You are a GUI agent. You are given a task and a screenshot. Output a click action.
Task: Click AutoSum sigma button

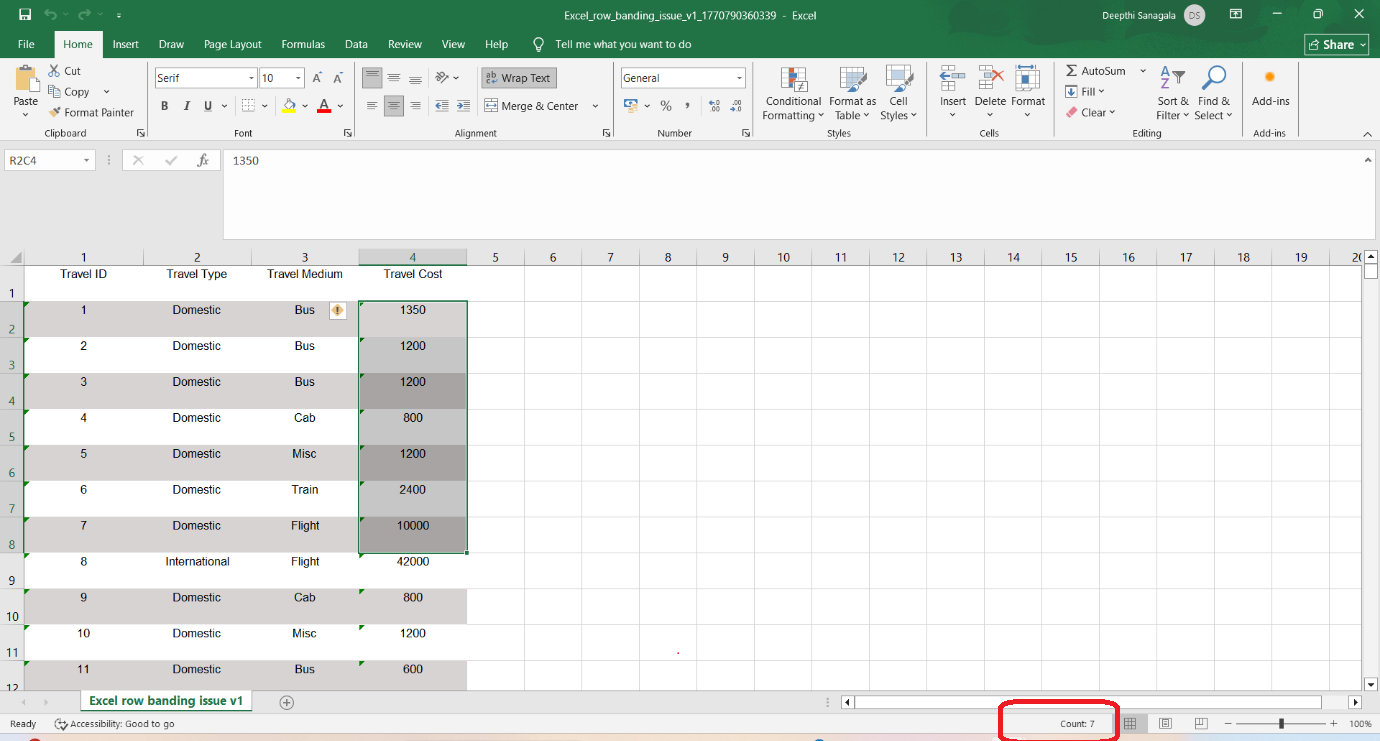[x=1095, y=71]
